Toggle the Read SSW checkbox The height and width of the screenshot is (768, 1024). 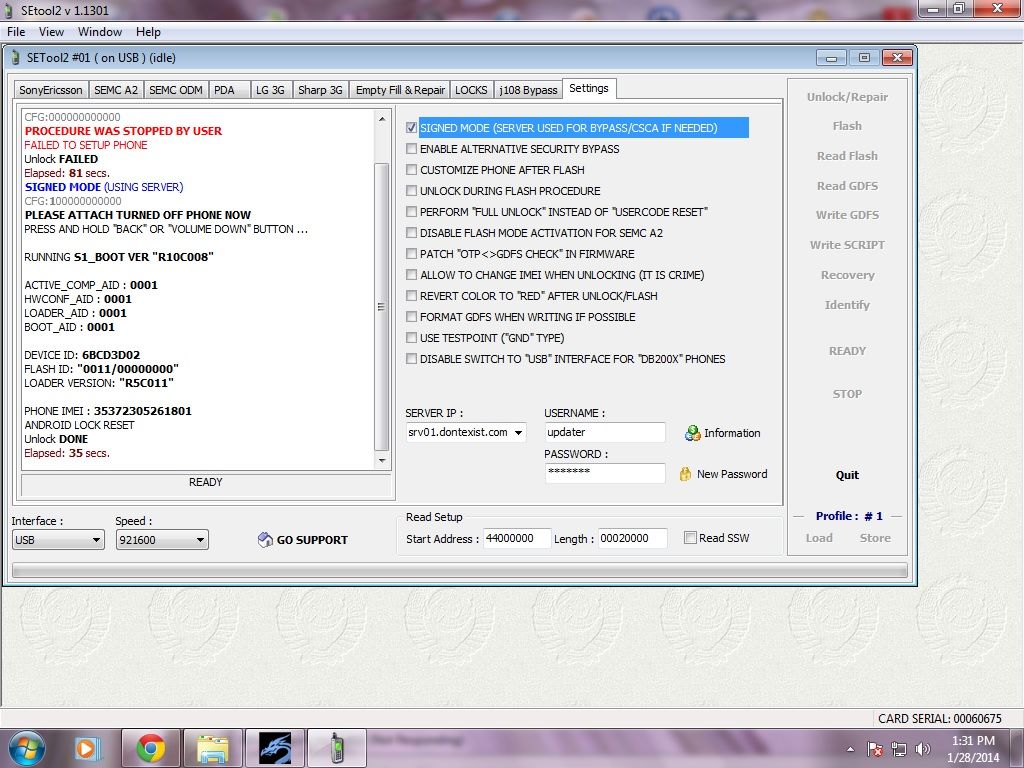coord(690,537)
